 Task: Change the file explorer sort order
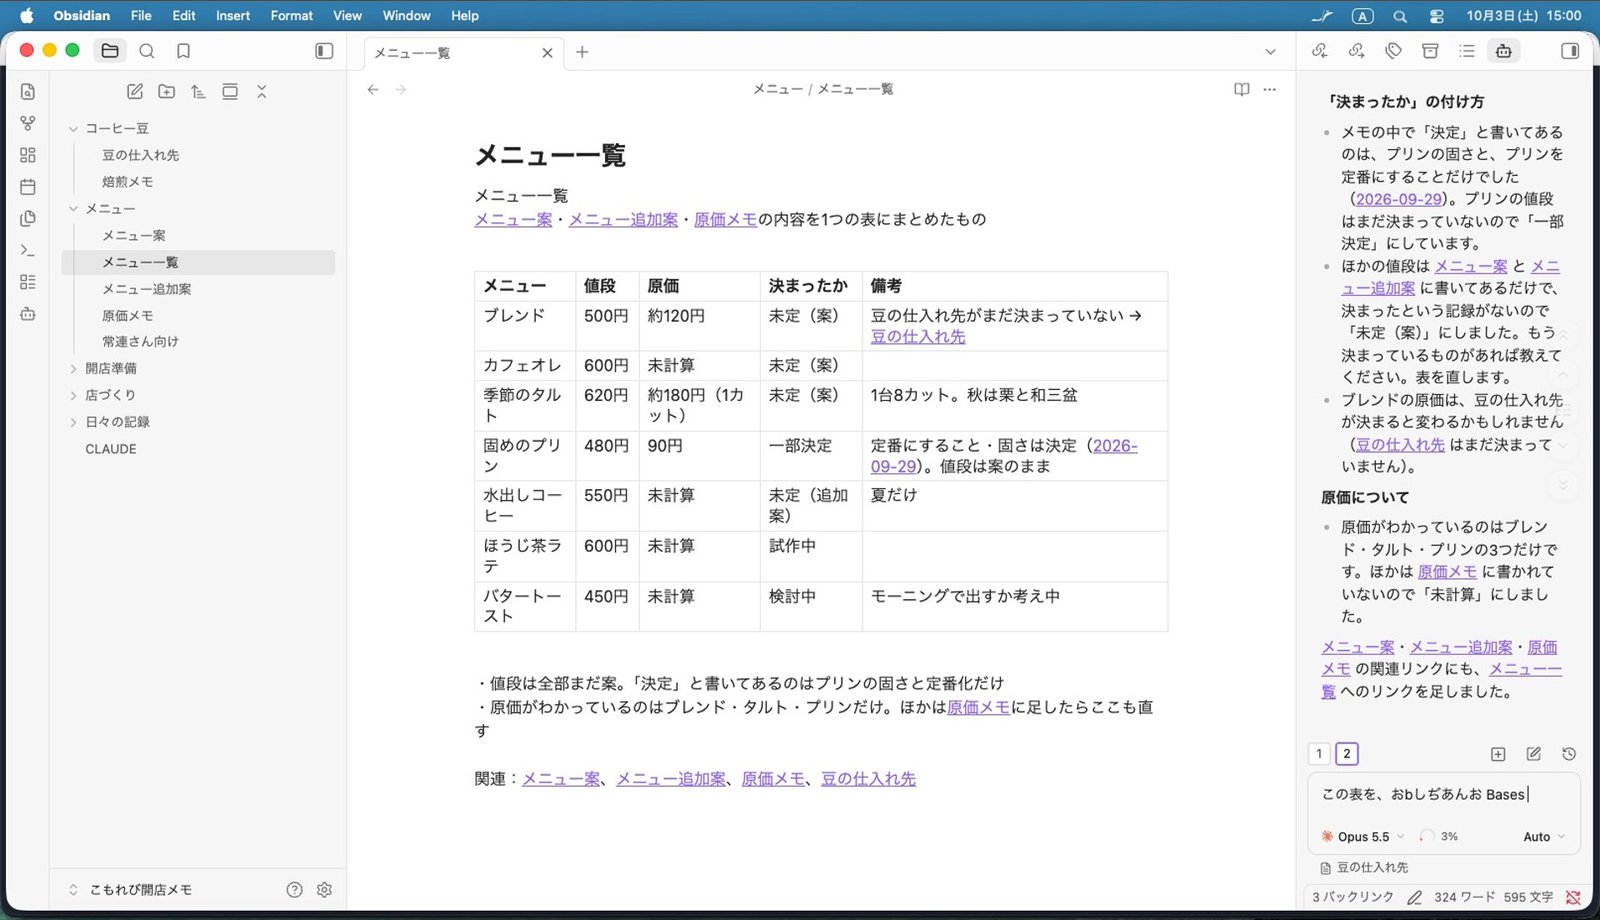tap(198, 91)
